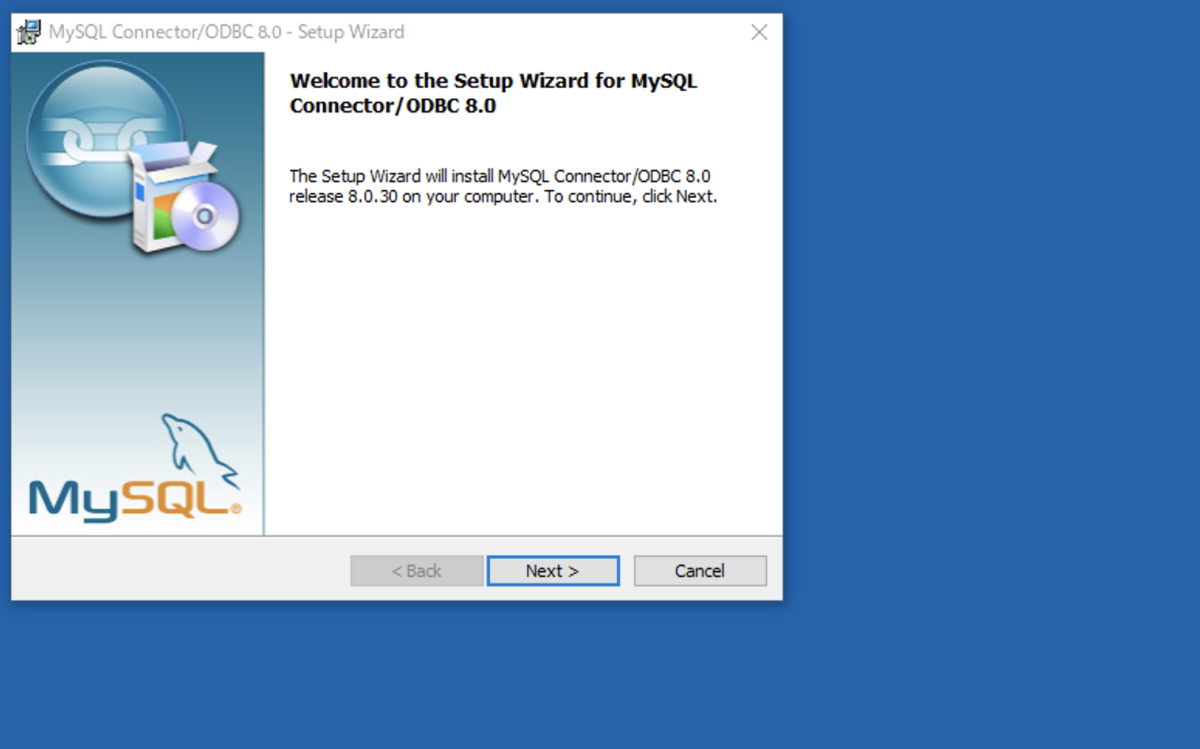Cancel the setup wizard
Screen dimensions: 1200x749
[700, 571]
